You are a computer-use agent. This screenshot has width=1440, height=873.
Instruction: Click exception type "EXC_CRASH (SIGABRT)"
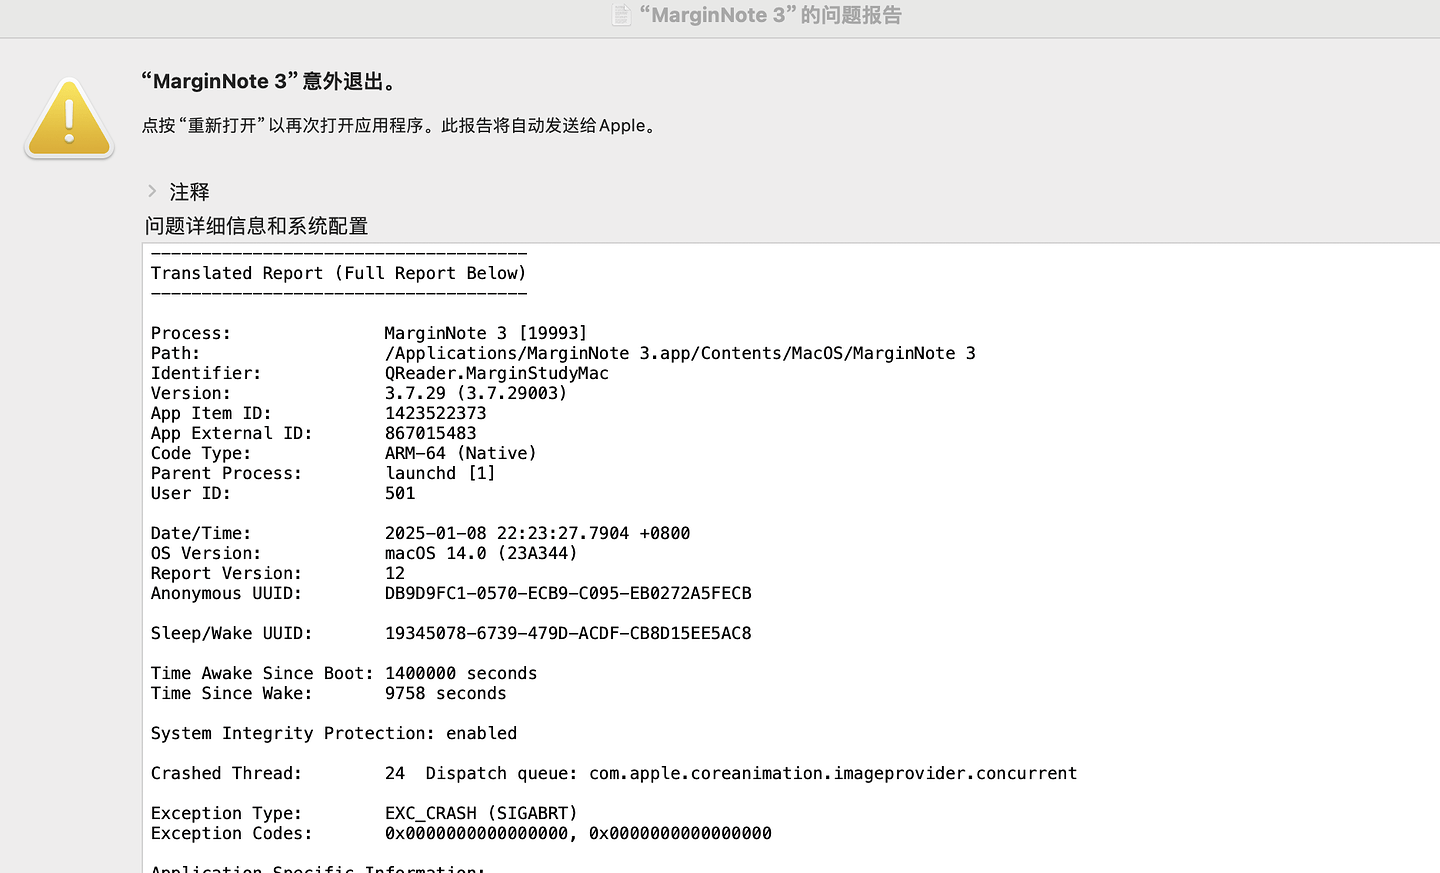click(481, 813)
